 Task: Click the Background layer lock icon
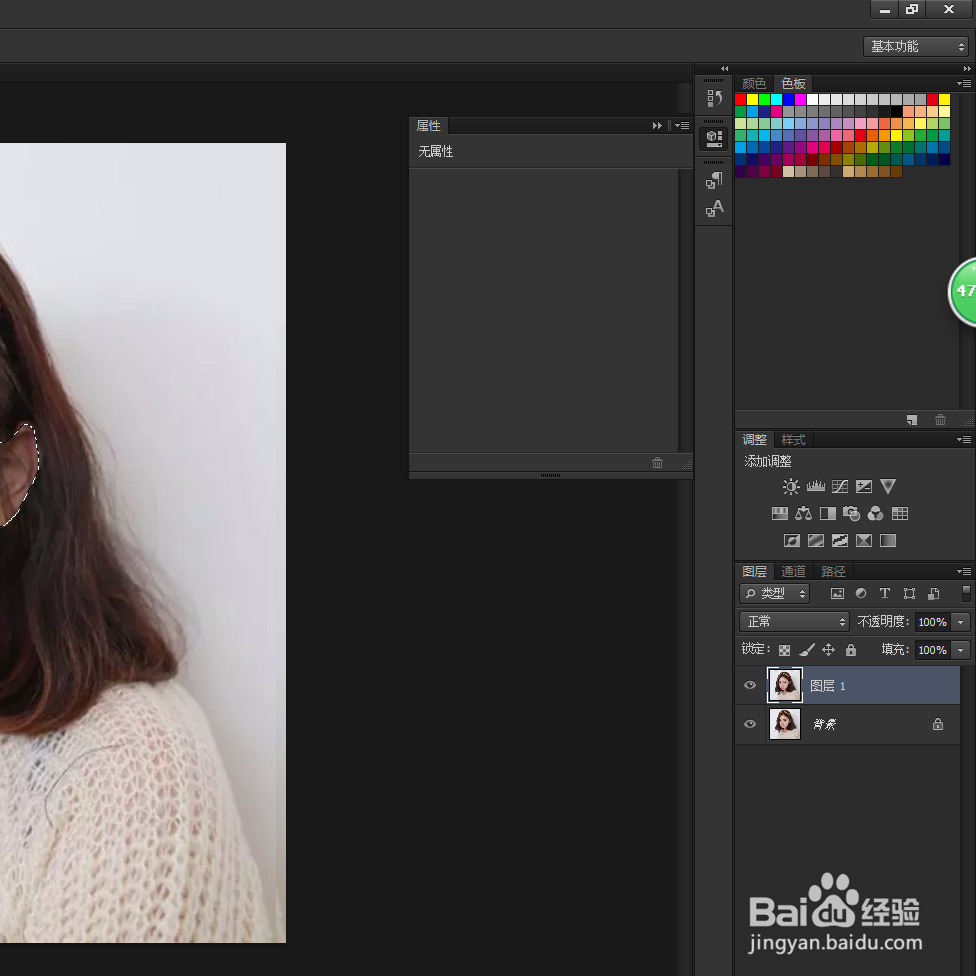pos(938,724)
